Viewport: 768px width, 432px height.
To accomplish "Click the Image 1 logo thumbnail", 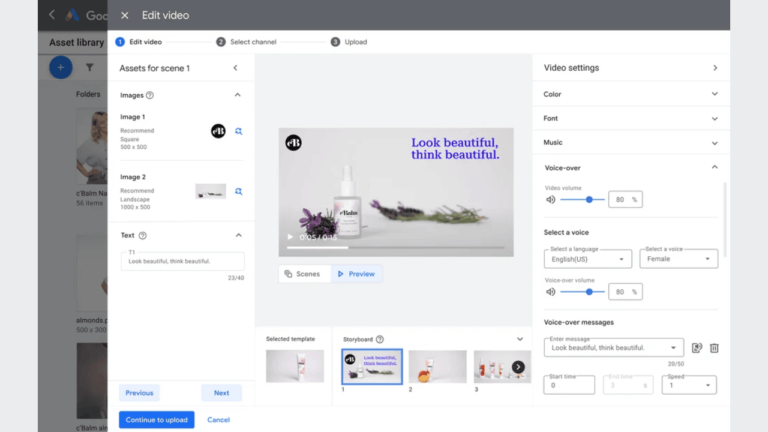I will [x=218, y=131].
